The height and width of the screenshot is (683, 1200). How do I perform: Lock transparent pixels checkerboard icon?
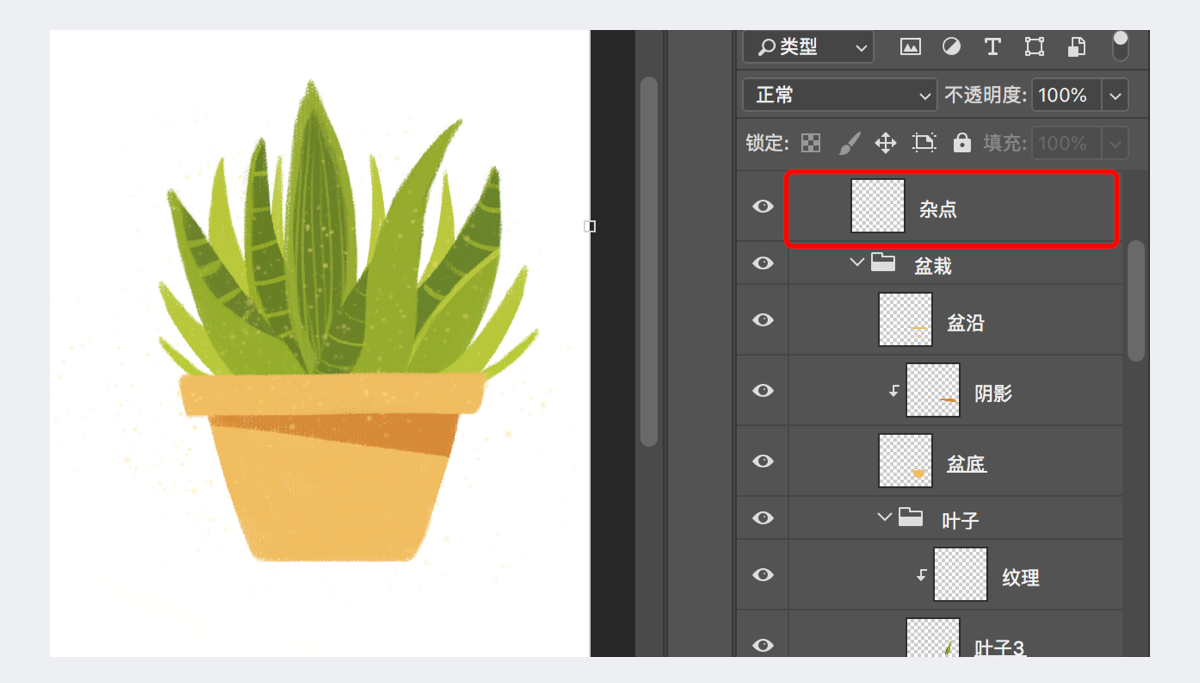coord(811,143)
